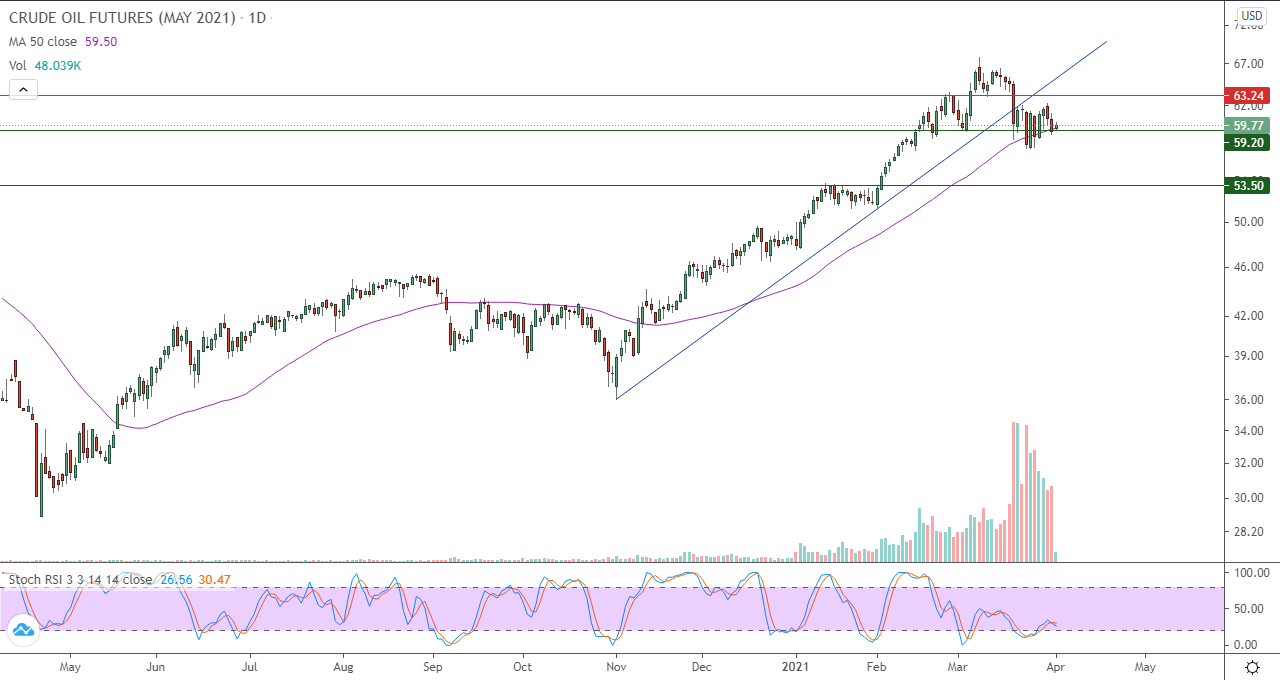Image resolution: width=1280 pixels, height=680 pixels.
Task: Click the Sep label on time axis
Action: [432, 665]
